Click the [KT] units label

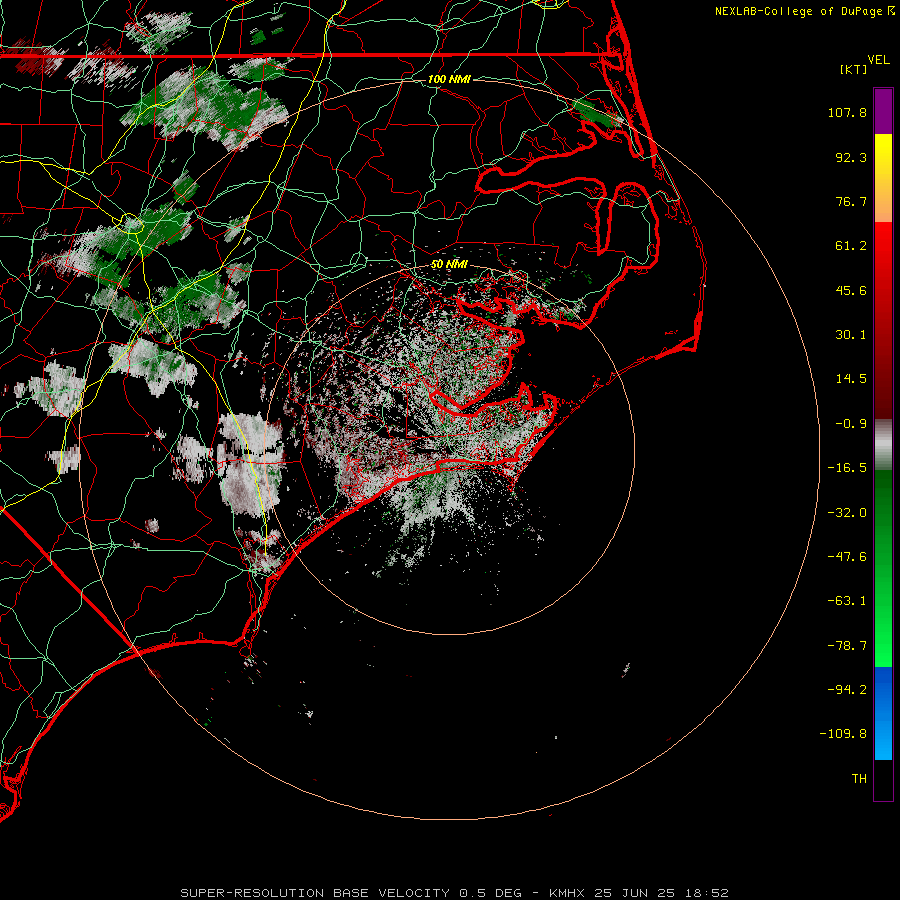coord(854,69)
